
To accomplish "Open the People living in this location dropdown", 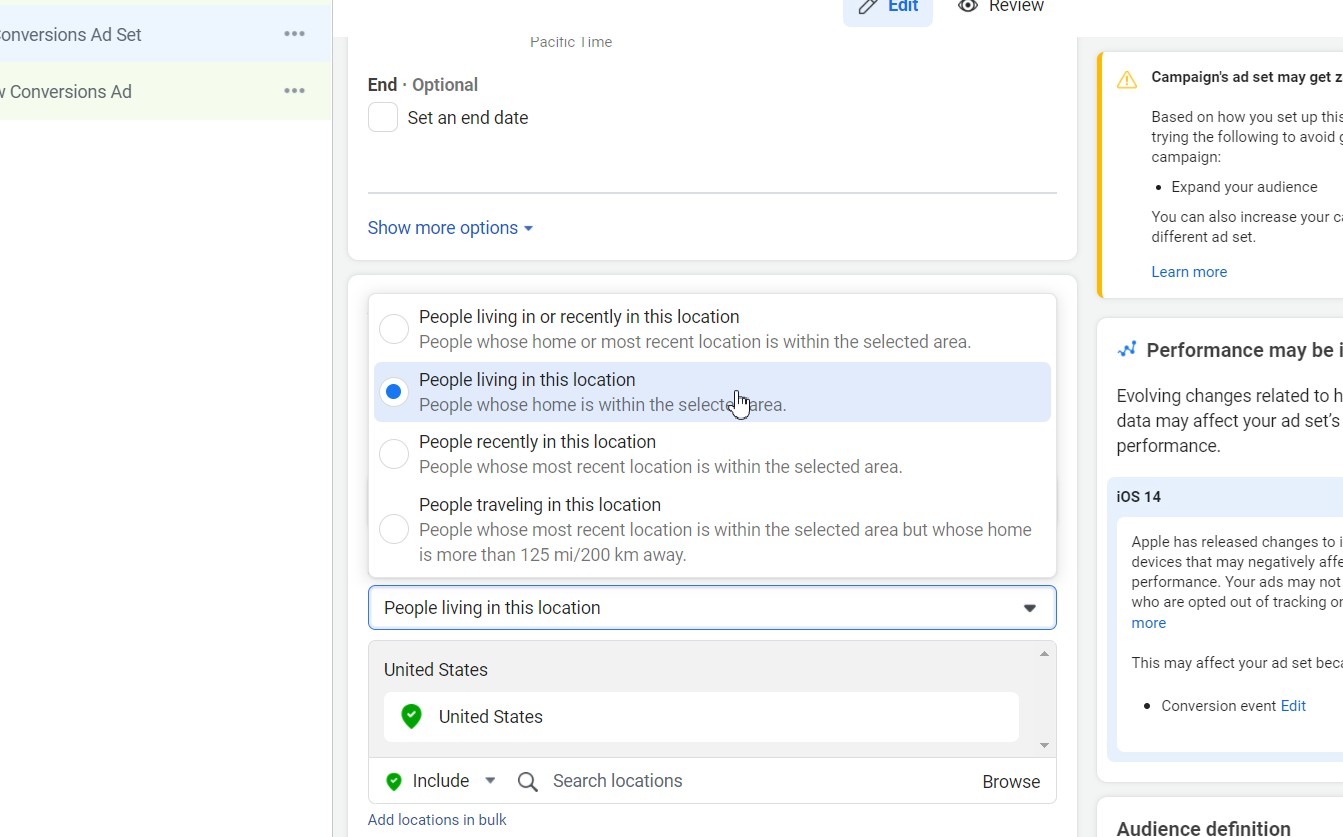I will point(711,608).
